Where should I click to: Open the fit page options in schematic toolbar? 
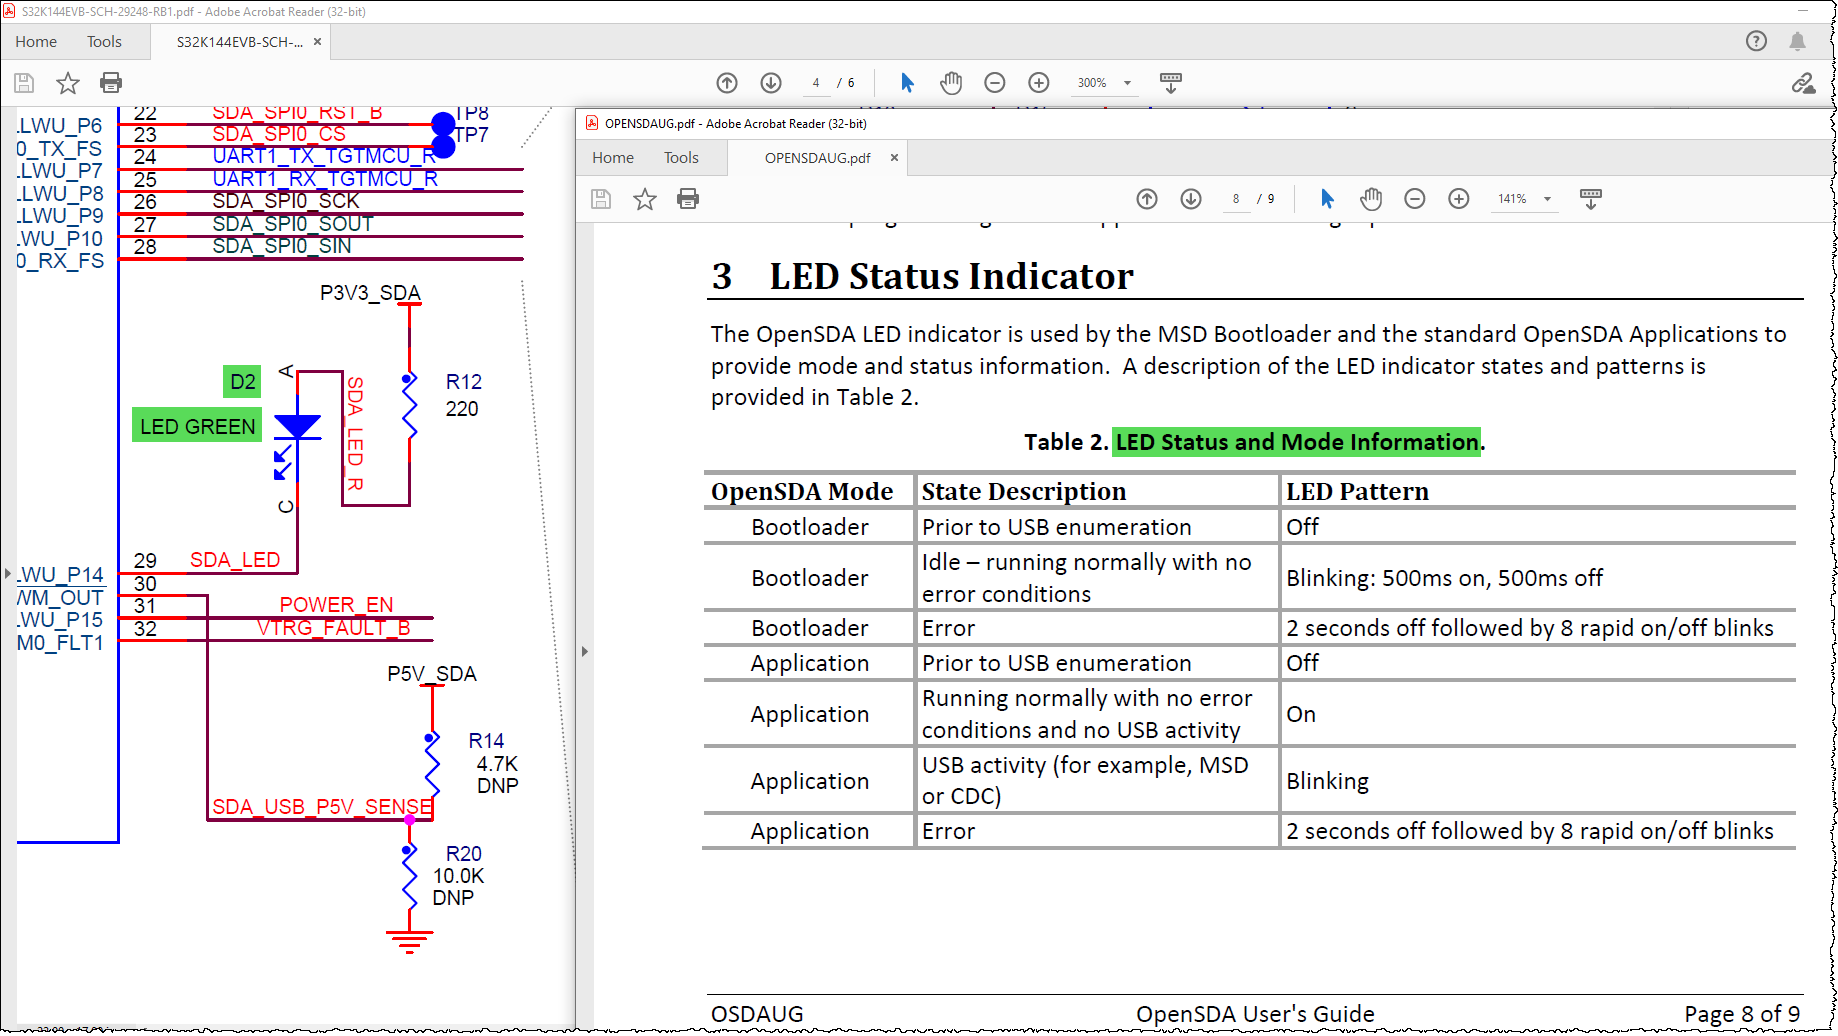[1171, 83]
